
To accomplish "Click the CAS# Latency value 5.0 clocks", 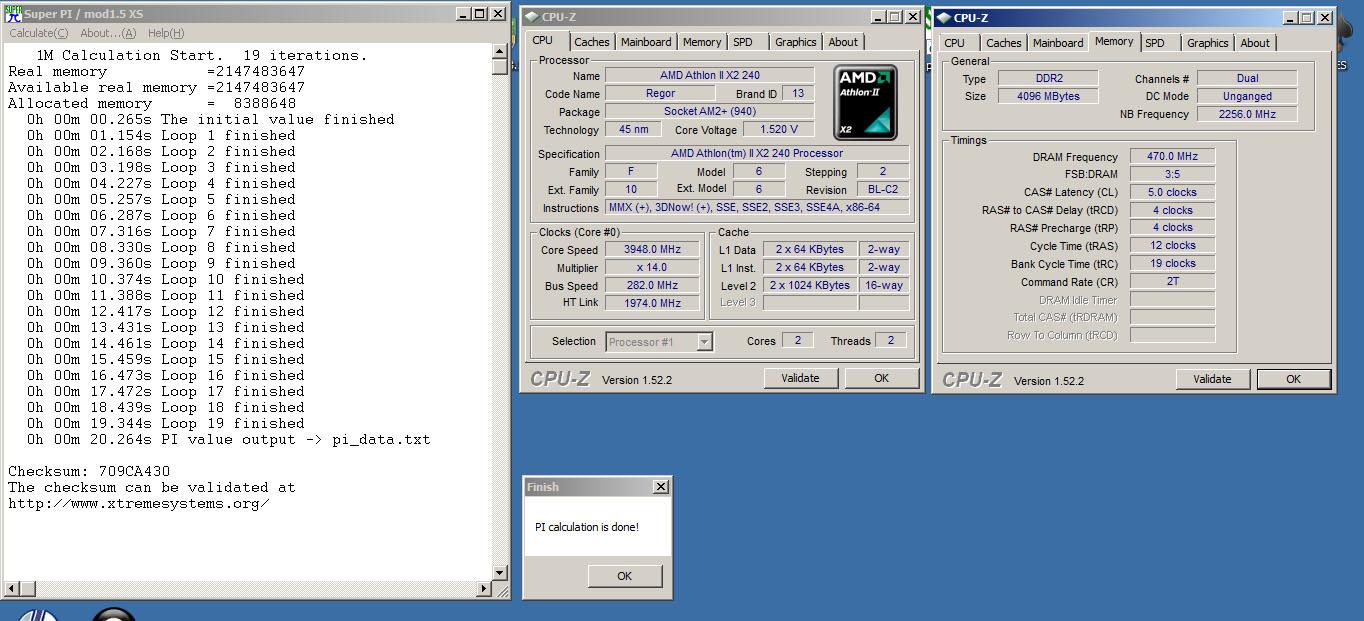I will pos(1172,192).
